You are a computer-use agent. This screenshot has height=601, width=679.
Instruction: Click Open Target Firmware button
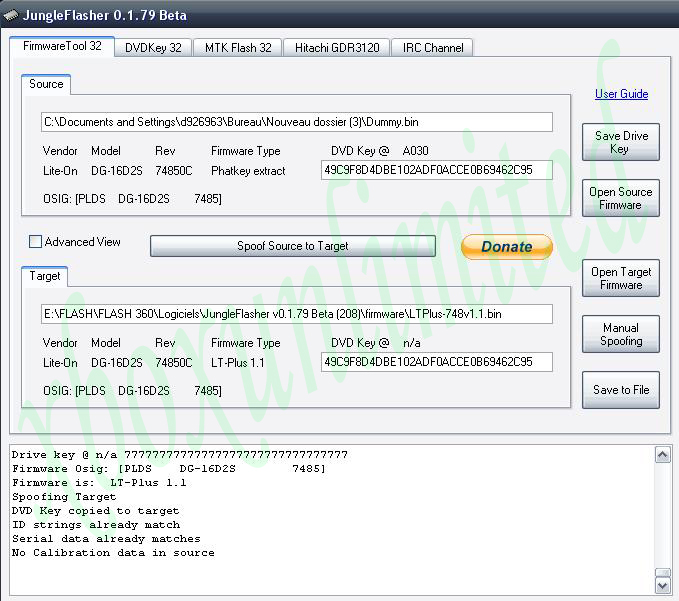pyautogui.click(x=621, y=278)
